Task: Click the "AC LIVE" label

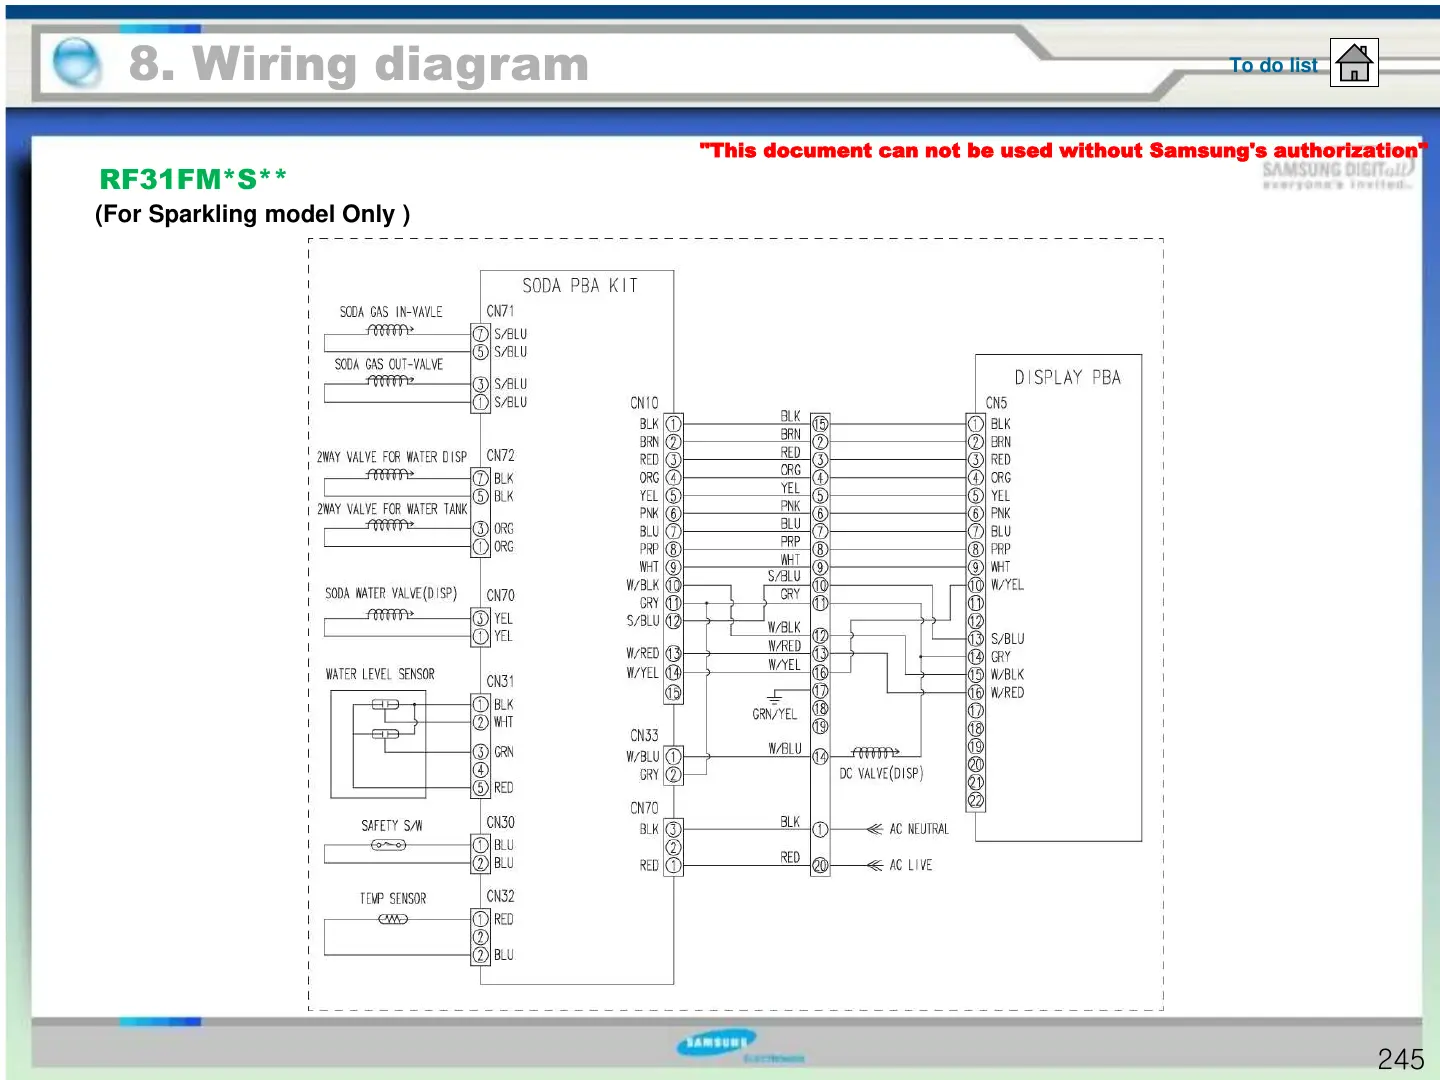Action: pyautogui.click(x=911, y=865)
